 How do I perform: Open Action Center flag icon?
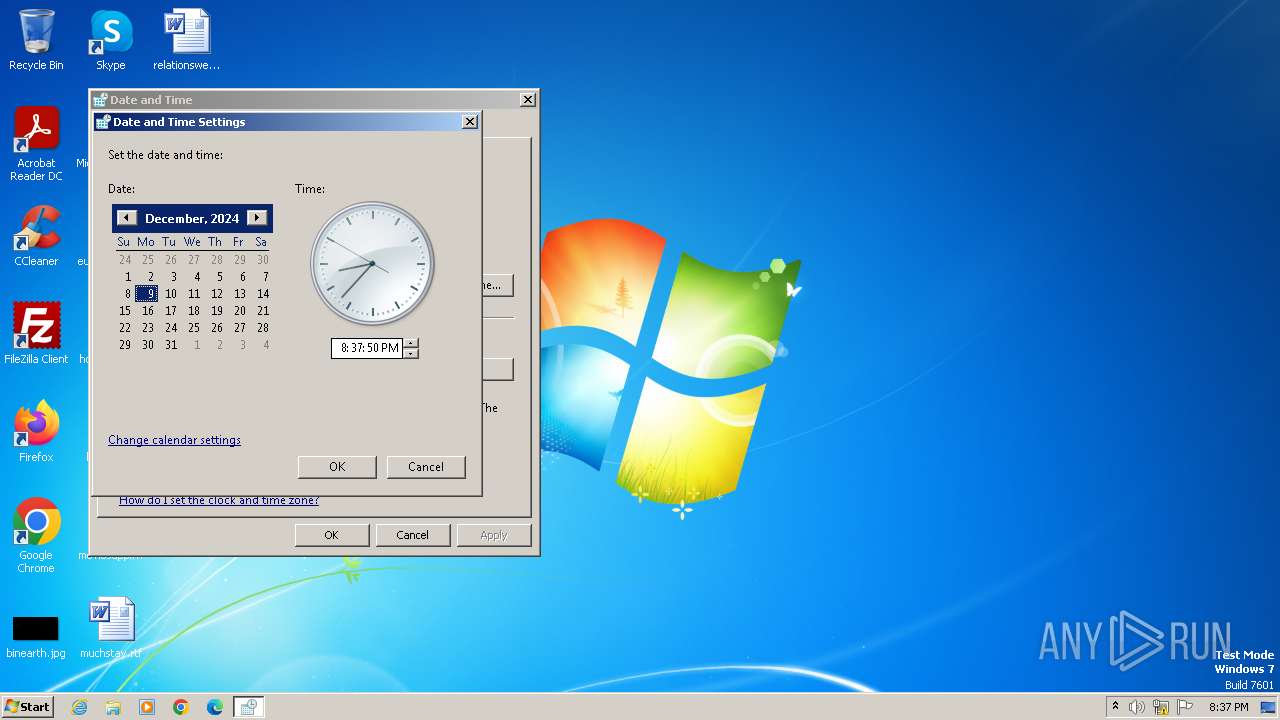pyautogui.click(x=1185, y=707)
